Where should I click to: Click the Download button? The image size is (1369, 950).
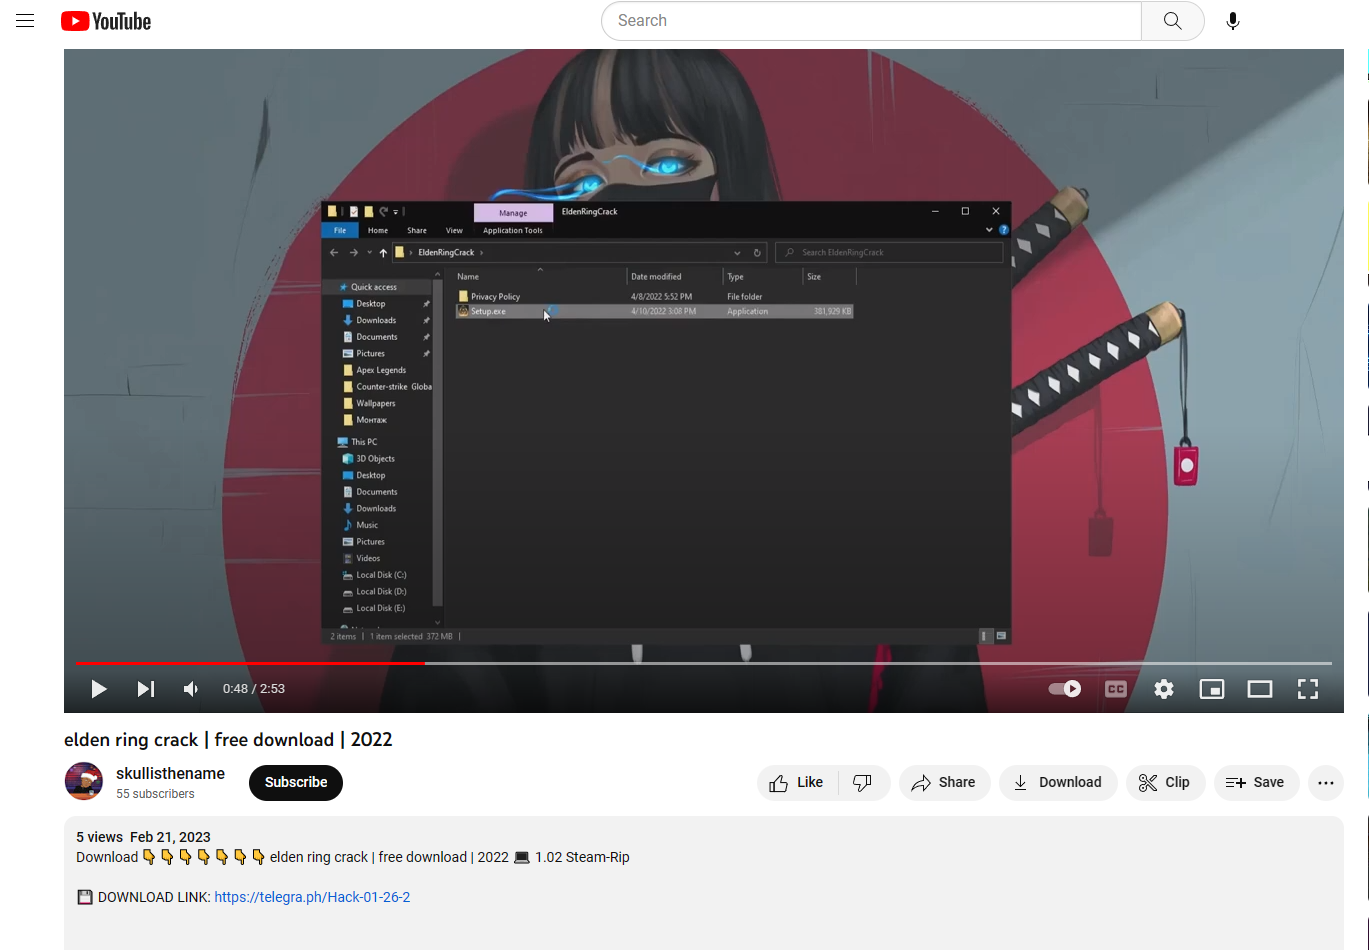(x=1058, y=783)
